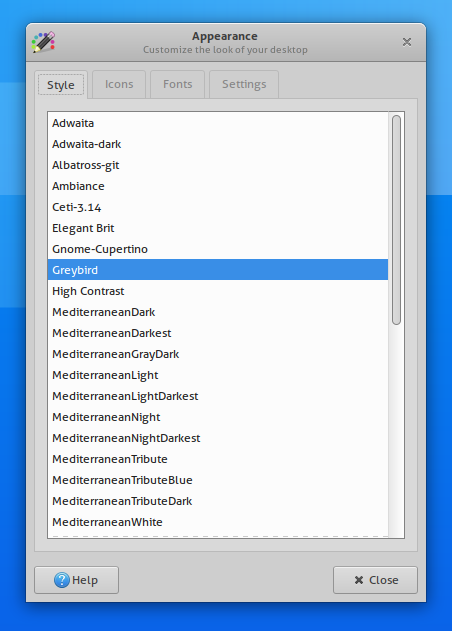Select Ceti-3.14 from the list
The width and height of the screenshot is (452, 631).
218,207
